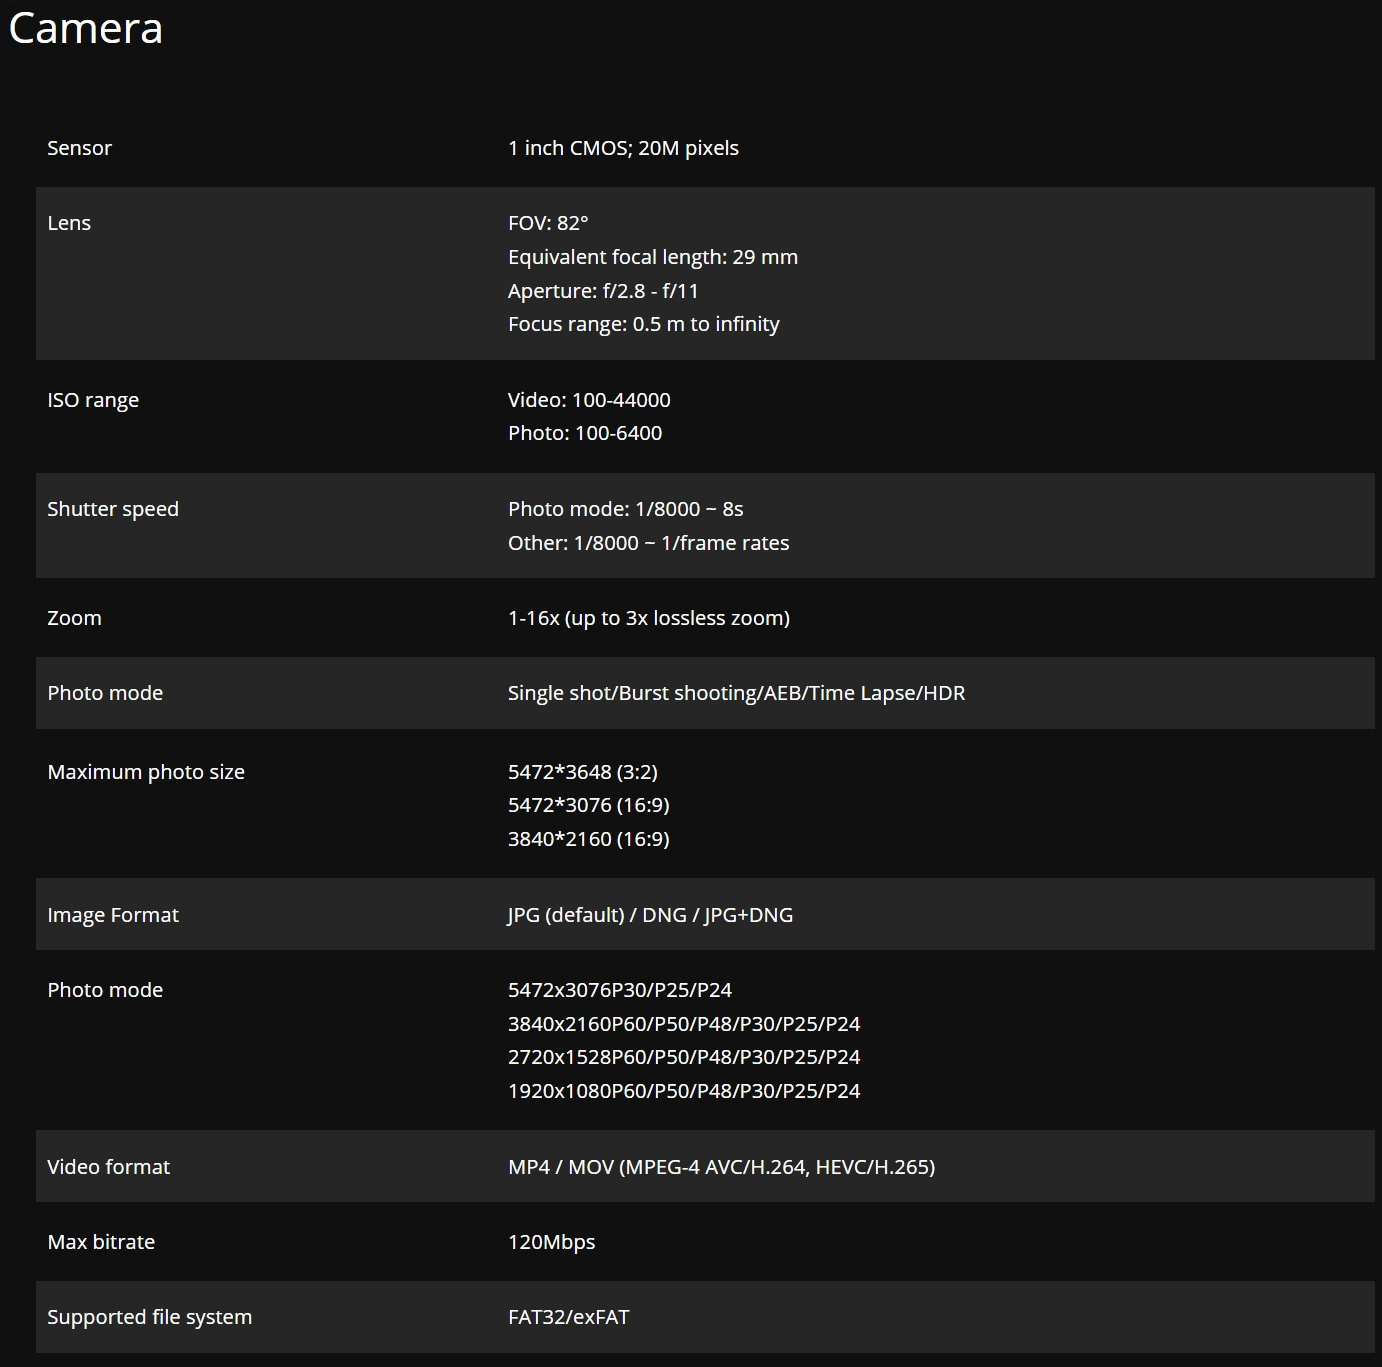Select the 5472*3648 (3:2) size
The height and width of the screenshot is (1367, 1382).
pyautogui.click(x=583, y=772)
